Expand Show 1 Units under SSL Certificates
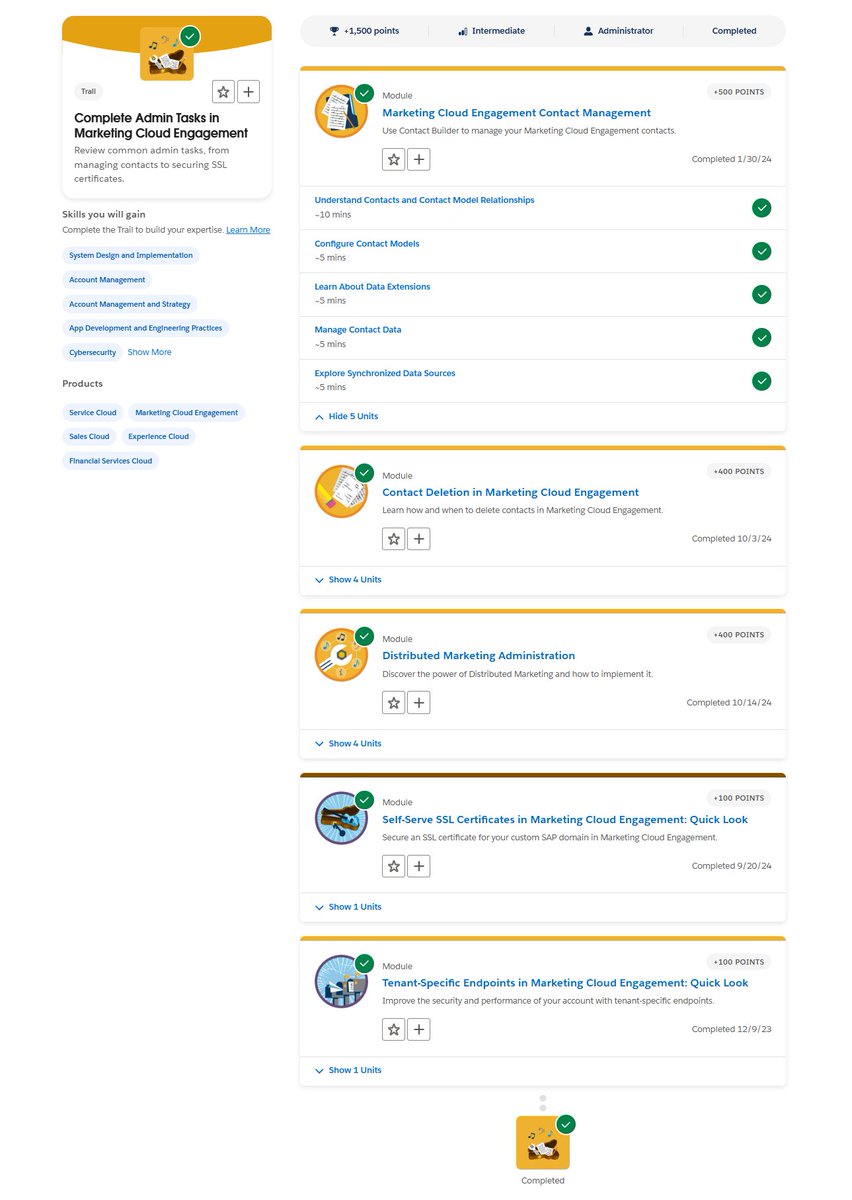This screenshot has height=1200, width=852. [348, 907]
